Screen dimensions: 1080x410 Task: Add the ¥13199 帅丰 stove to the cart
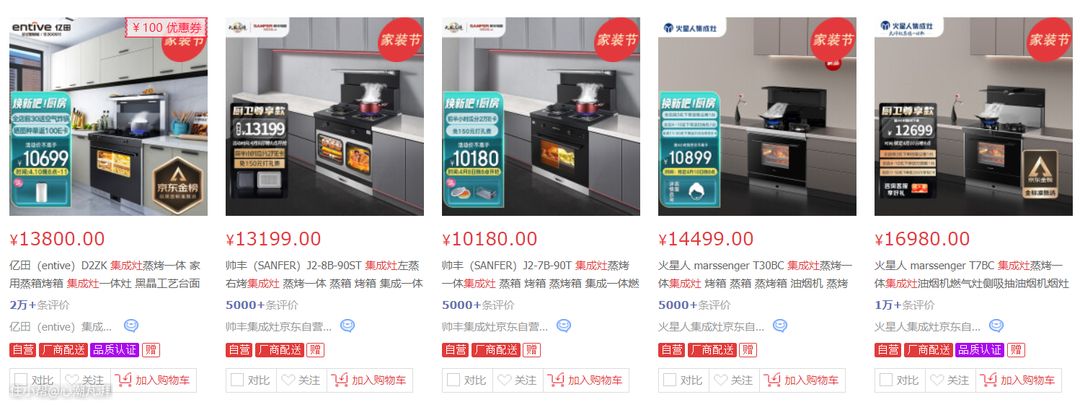pyautogui.click(x=368, y=380)
